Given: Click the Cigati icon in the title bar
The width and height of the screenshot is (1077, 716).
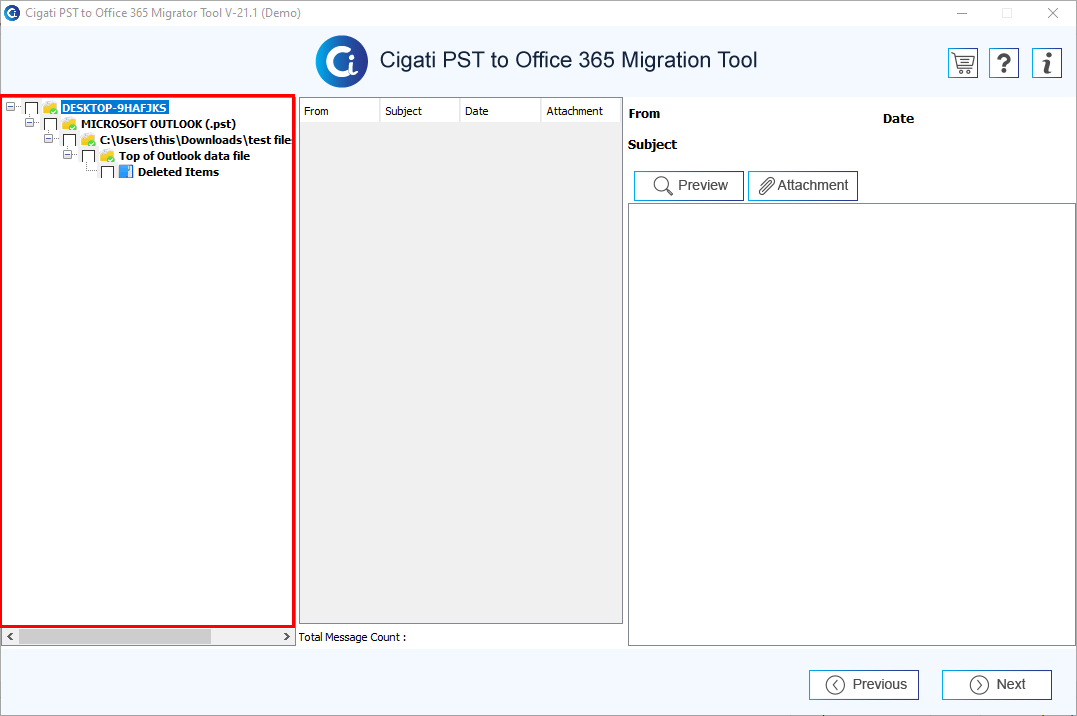Looking at the screenshot, I should click(x=12, y=13).
